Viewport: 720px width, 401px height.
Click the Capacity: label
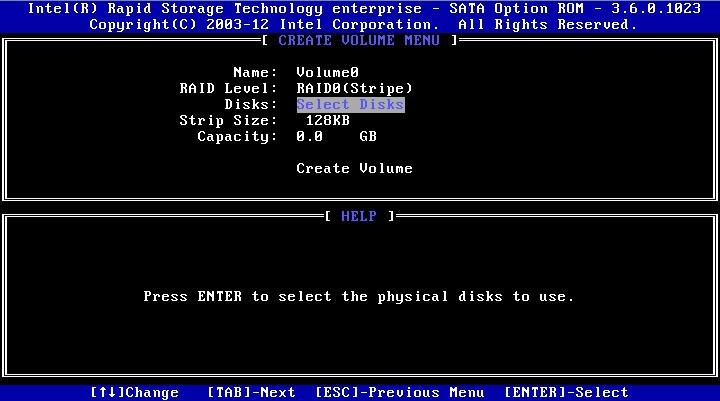(237, 136)
